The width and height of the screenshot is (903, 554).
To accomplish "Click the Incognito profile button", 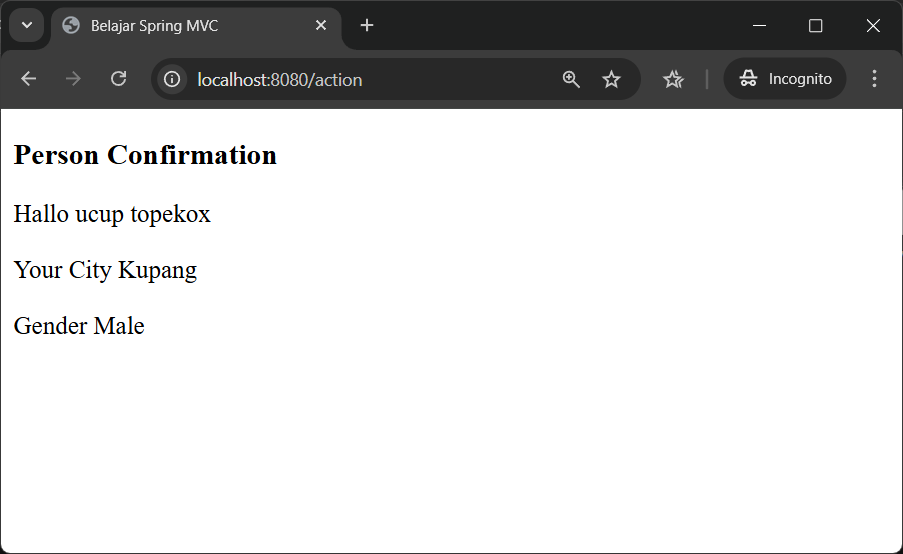I will tap(785, 79).
